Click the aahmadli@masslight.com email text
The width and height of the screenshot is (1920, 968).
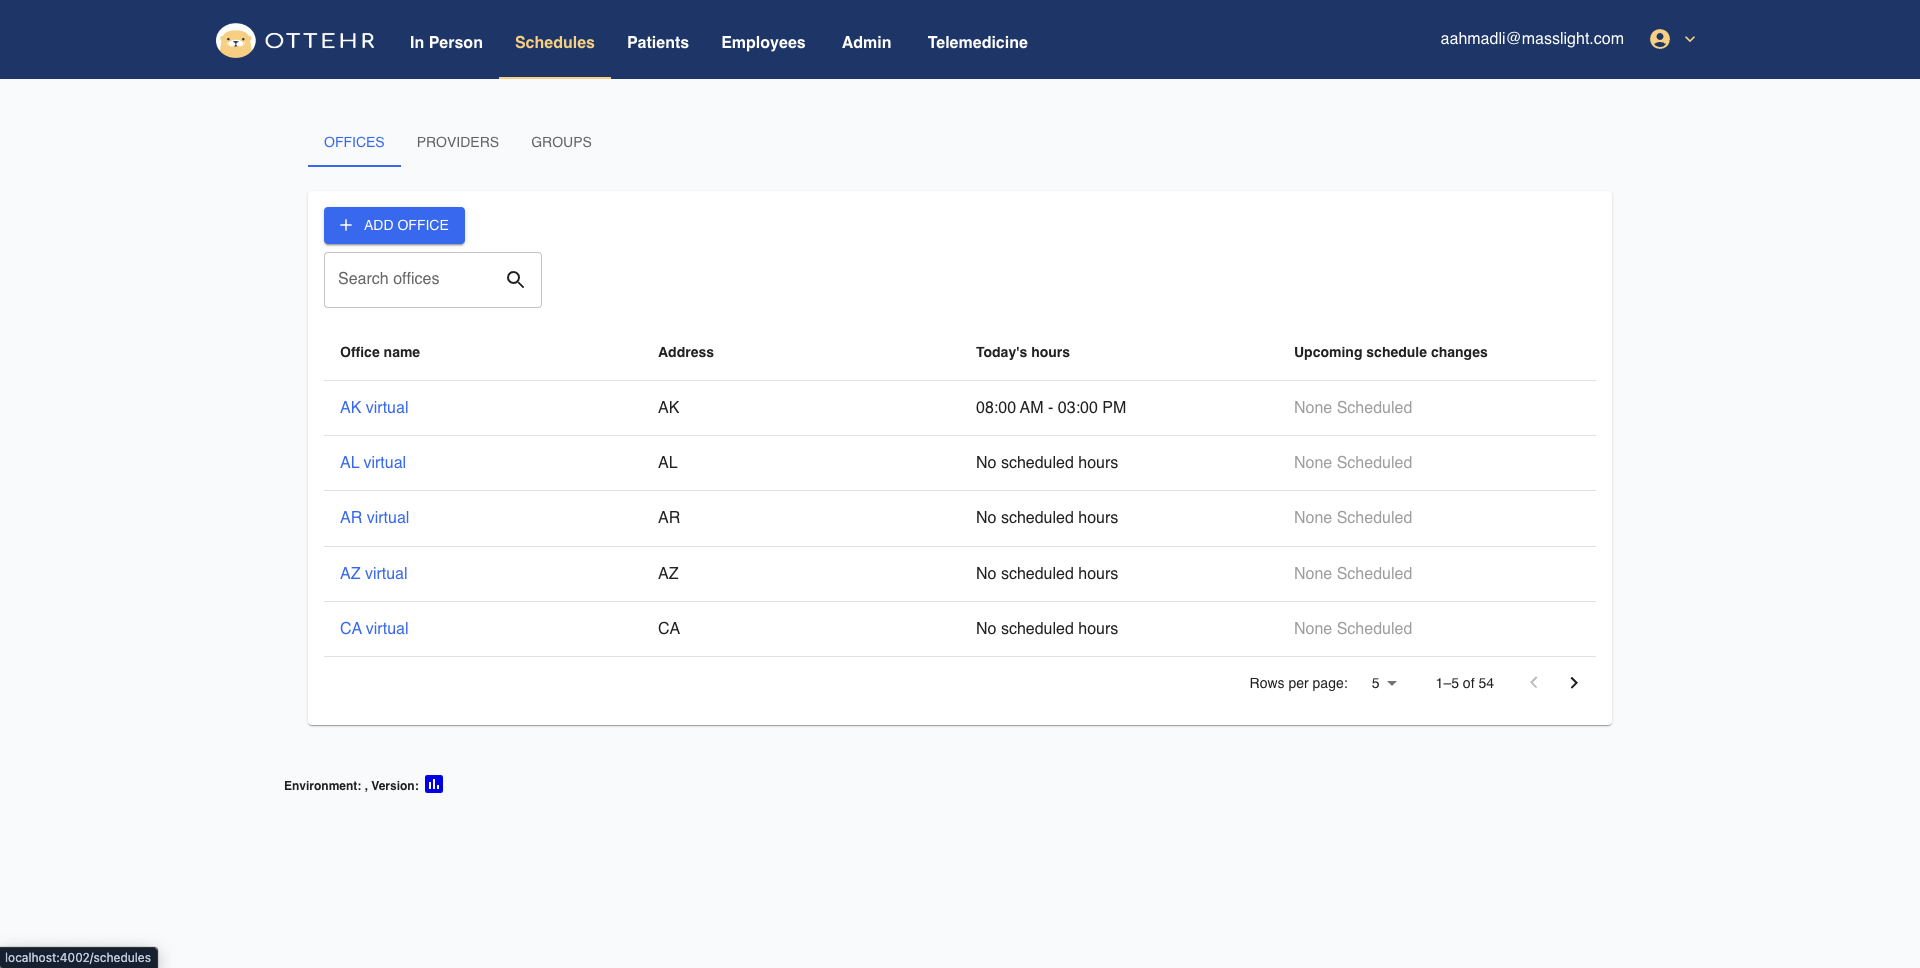point(1532,39)
